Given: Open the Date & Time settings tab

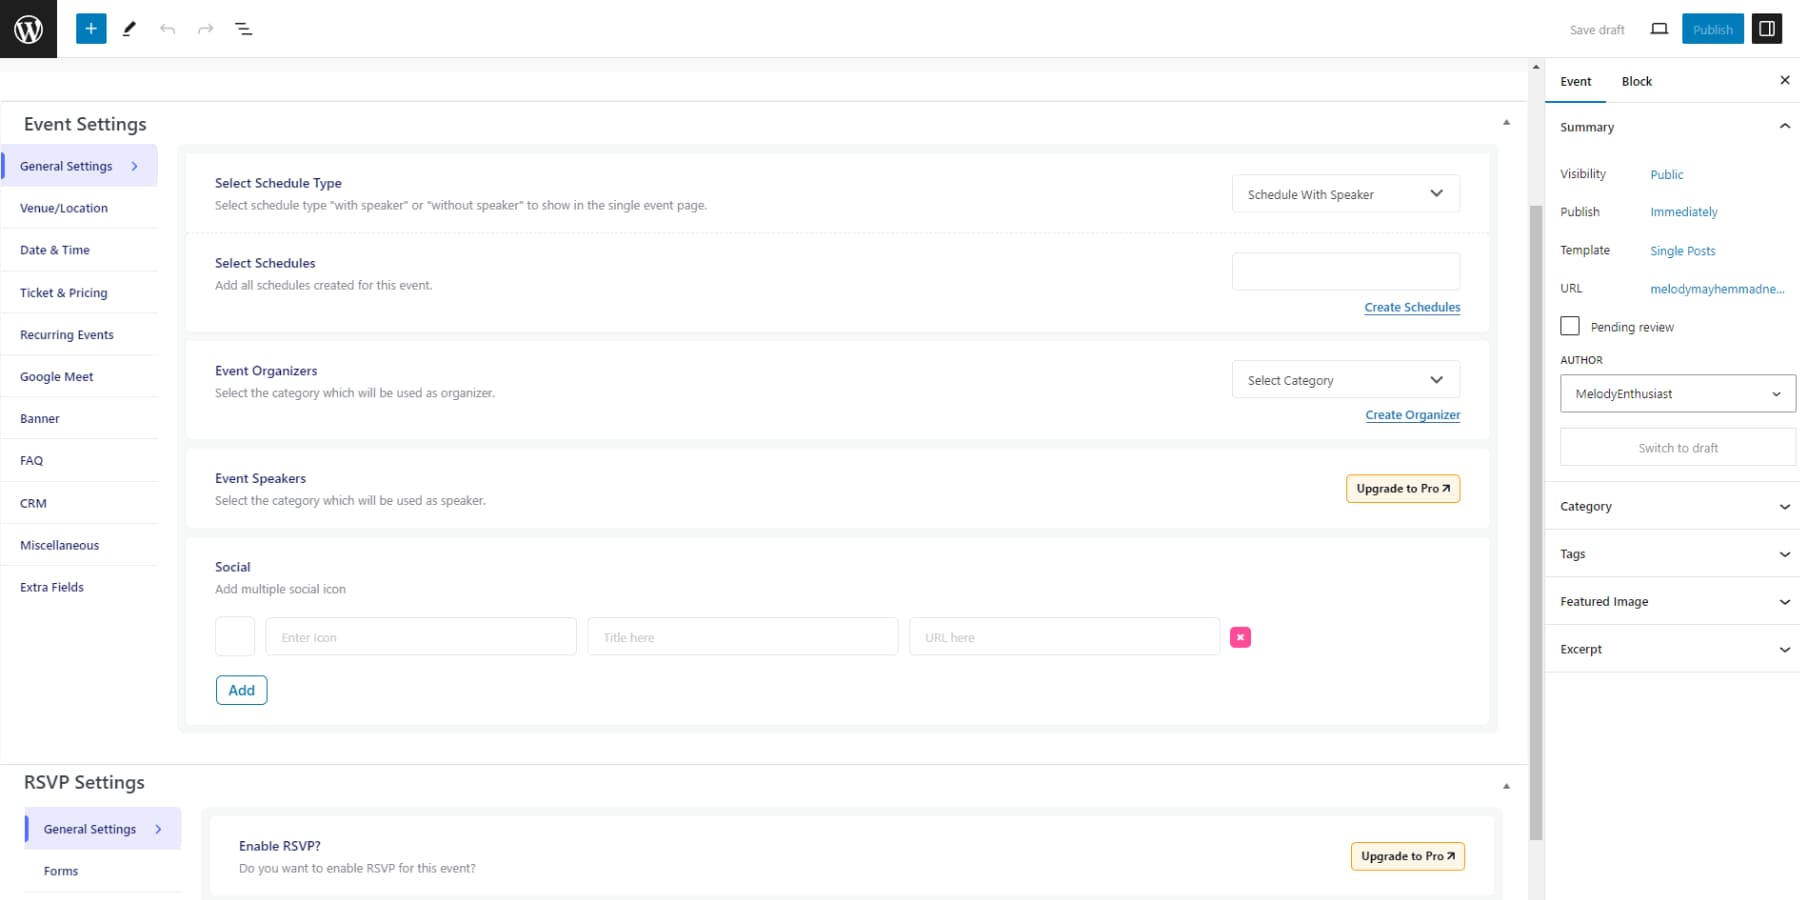Looking at the screenshot, I should coord(55,250).
